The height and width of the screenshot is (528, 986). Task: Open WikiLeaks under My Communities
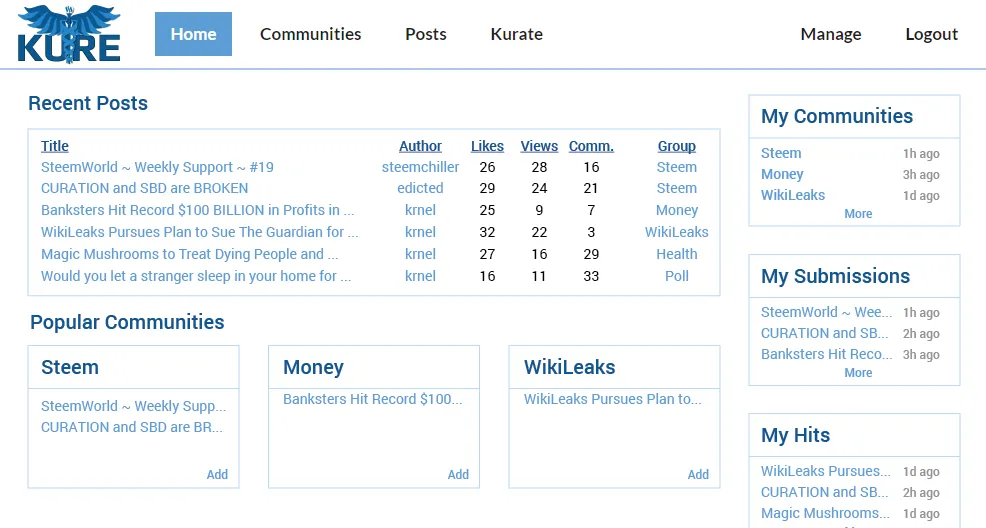793,195
